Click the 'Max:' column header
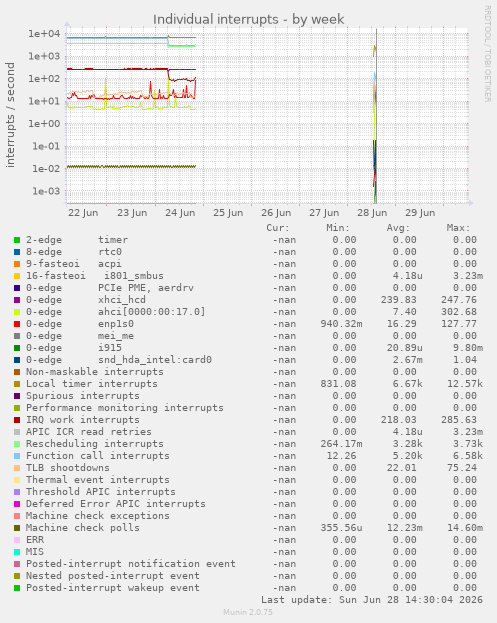Image resolution: width=497 pixels, height=623 pixels. pos(458,228)
